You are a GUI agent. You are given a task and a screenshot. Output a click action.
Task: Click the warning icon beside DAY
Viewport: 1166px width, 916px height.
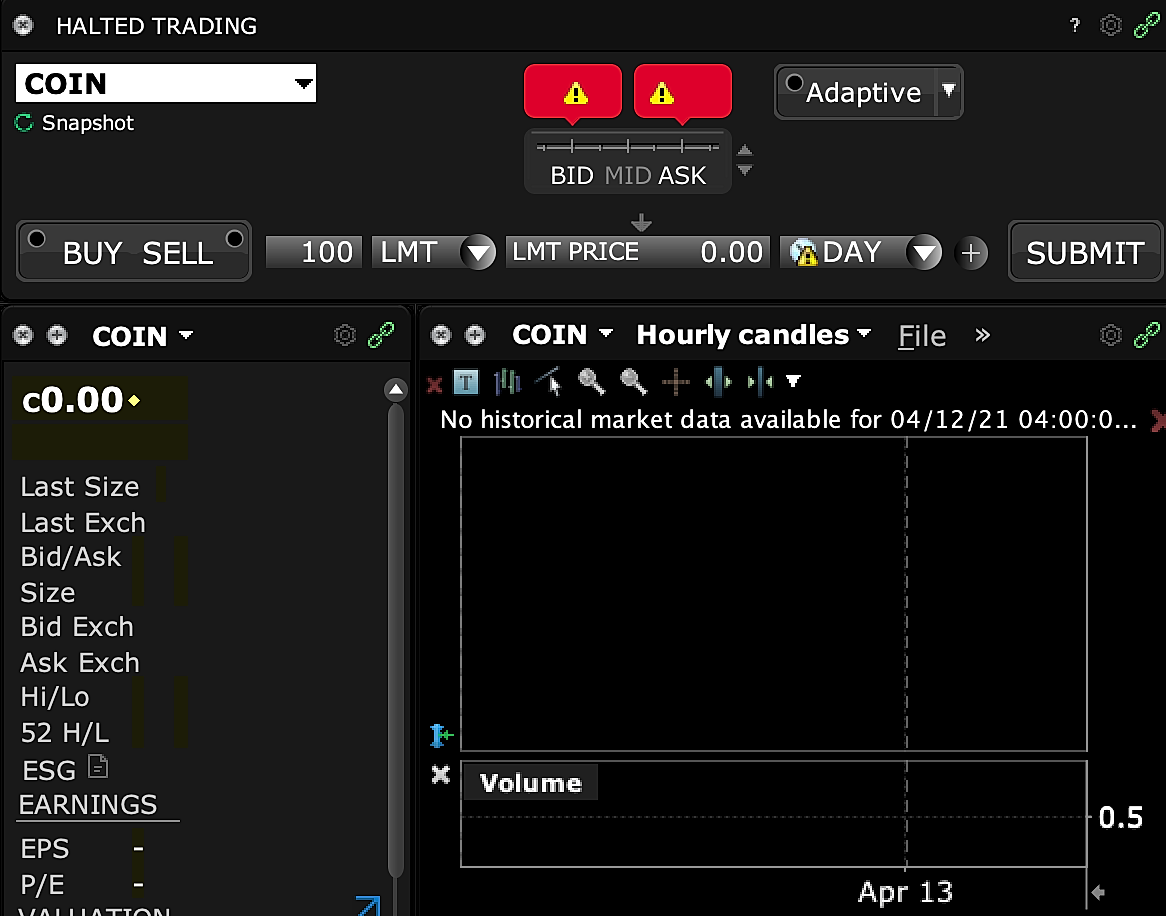(x=804, y=253)
